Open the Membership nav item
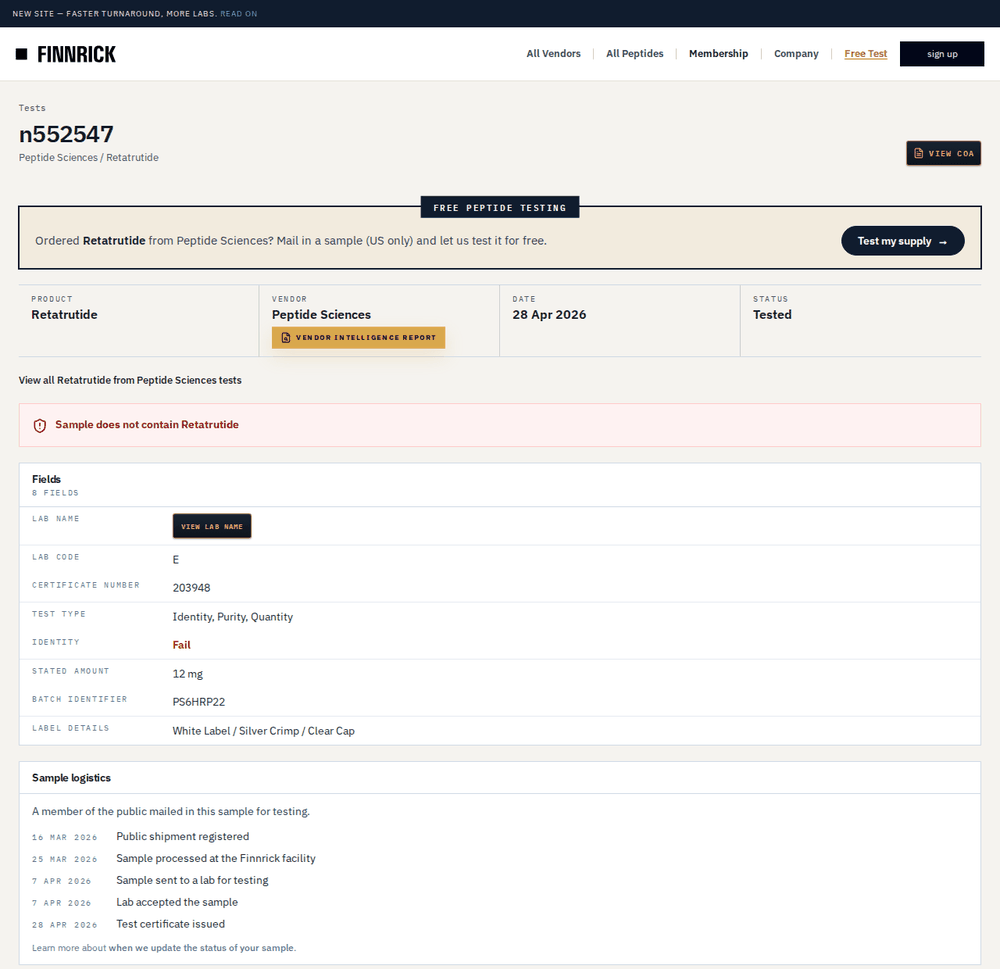Screen dimensions: 1000x969 coord(718,54)
